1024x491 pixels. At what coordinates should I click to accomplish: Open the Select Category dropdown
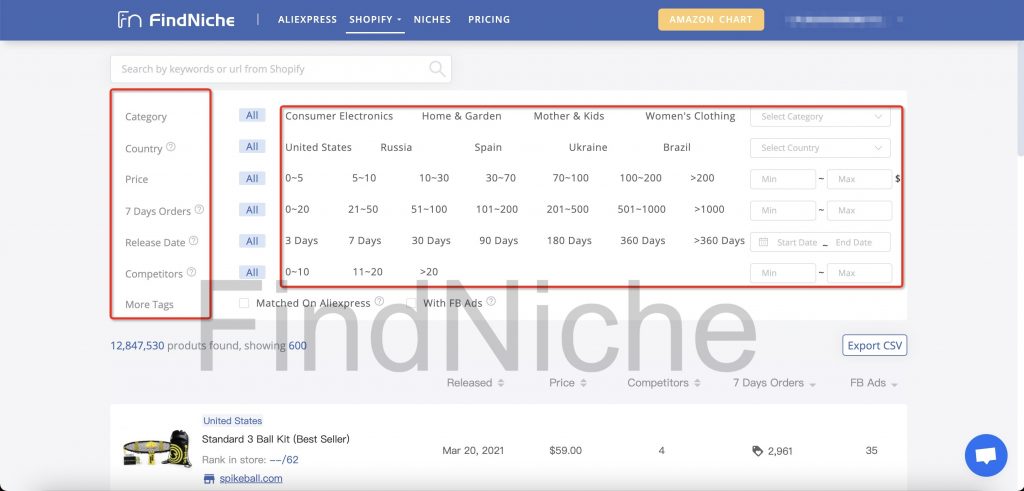point(820,117)
